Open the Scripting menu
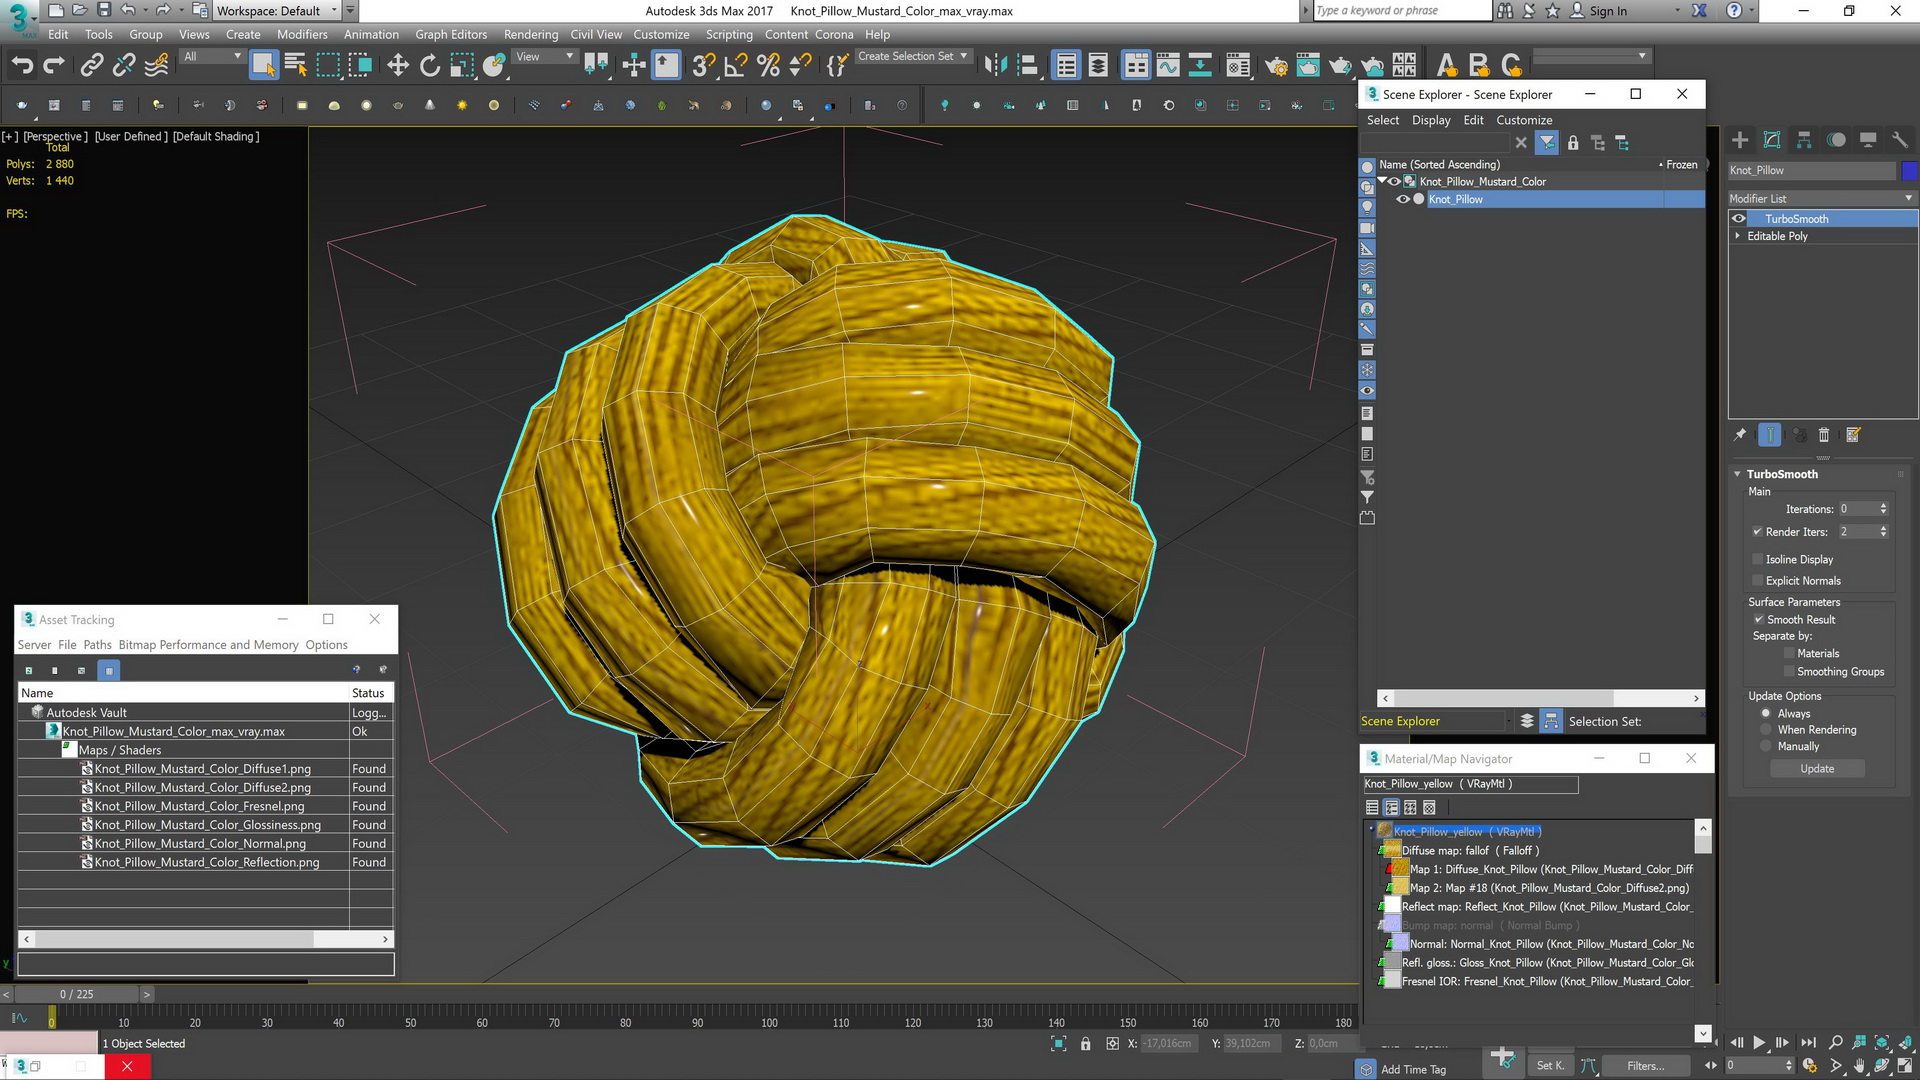Screen dimensions: 1920x1080 [729, 34]
